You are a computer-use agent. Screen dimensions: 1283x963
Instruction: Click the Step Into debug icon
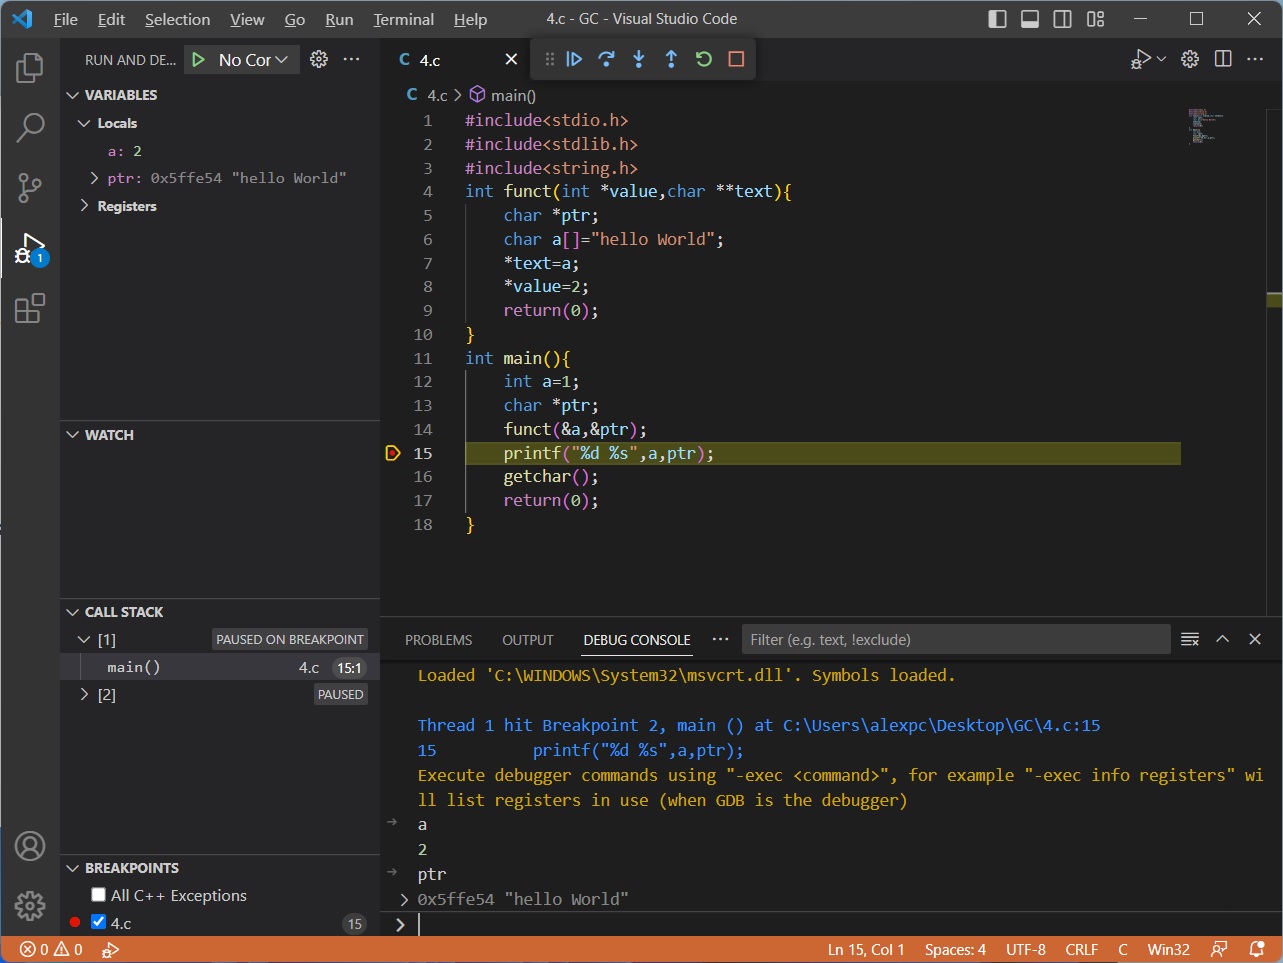[639, 59]
